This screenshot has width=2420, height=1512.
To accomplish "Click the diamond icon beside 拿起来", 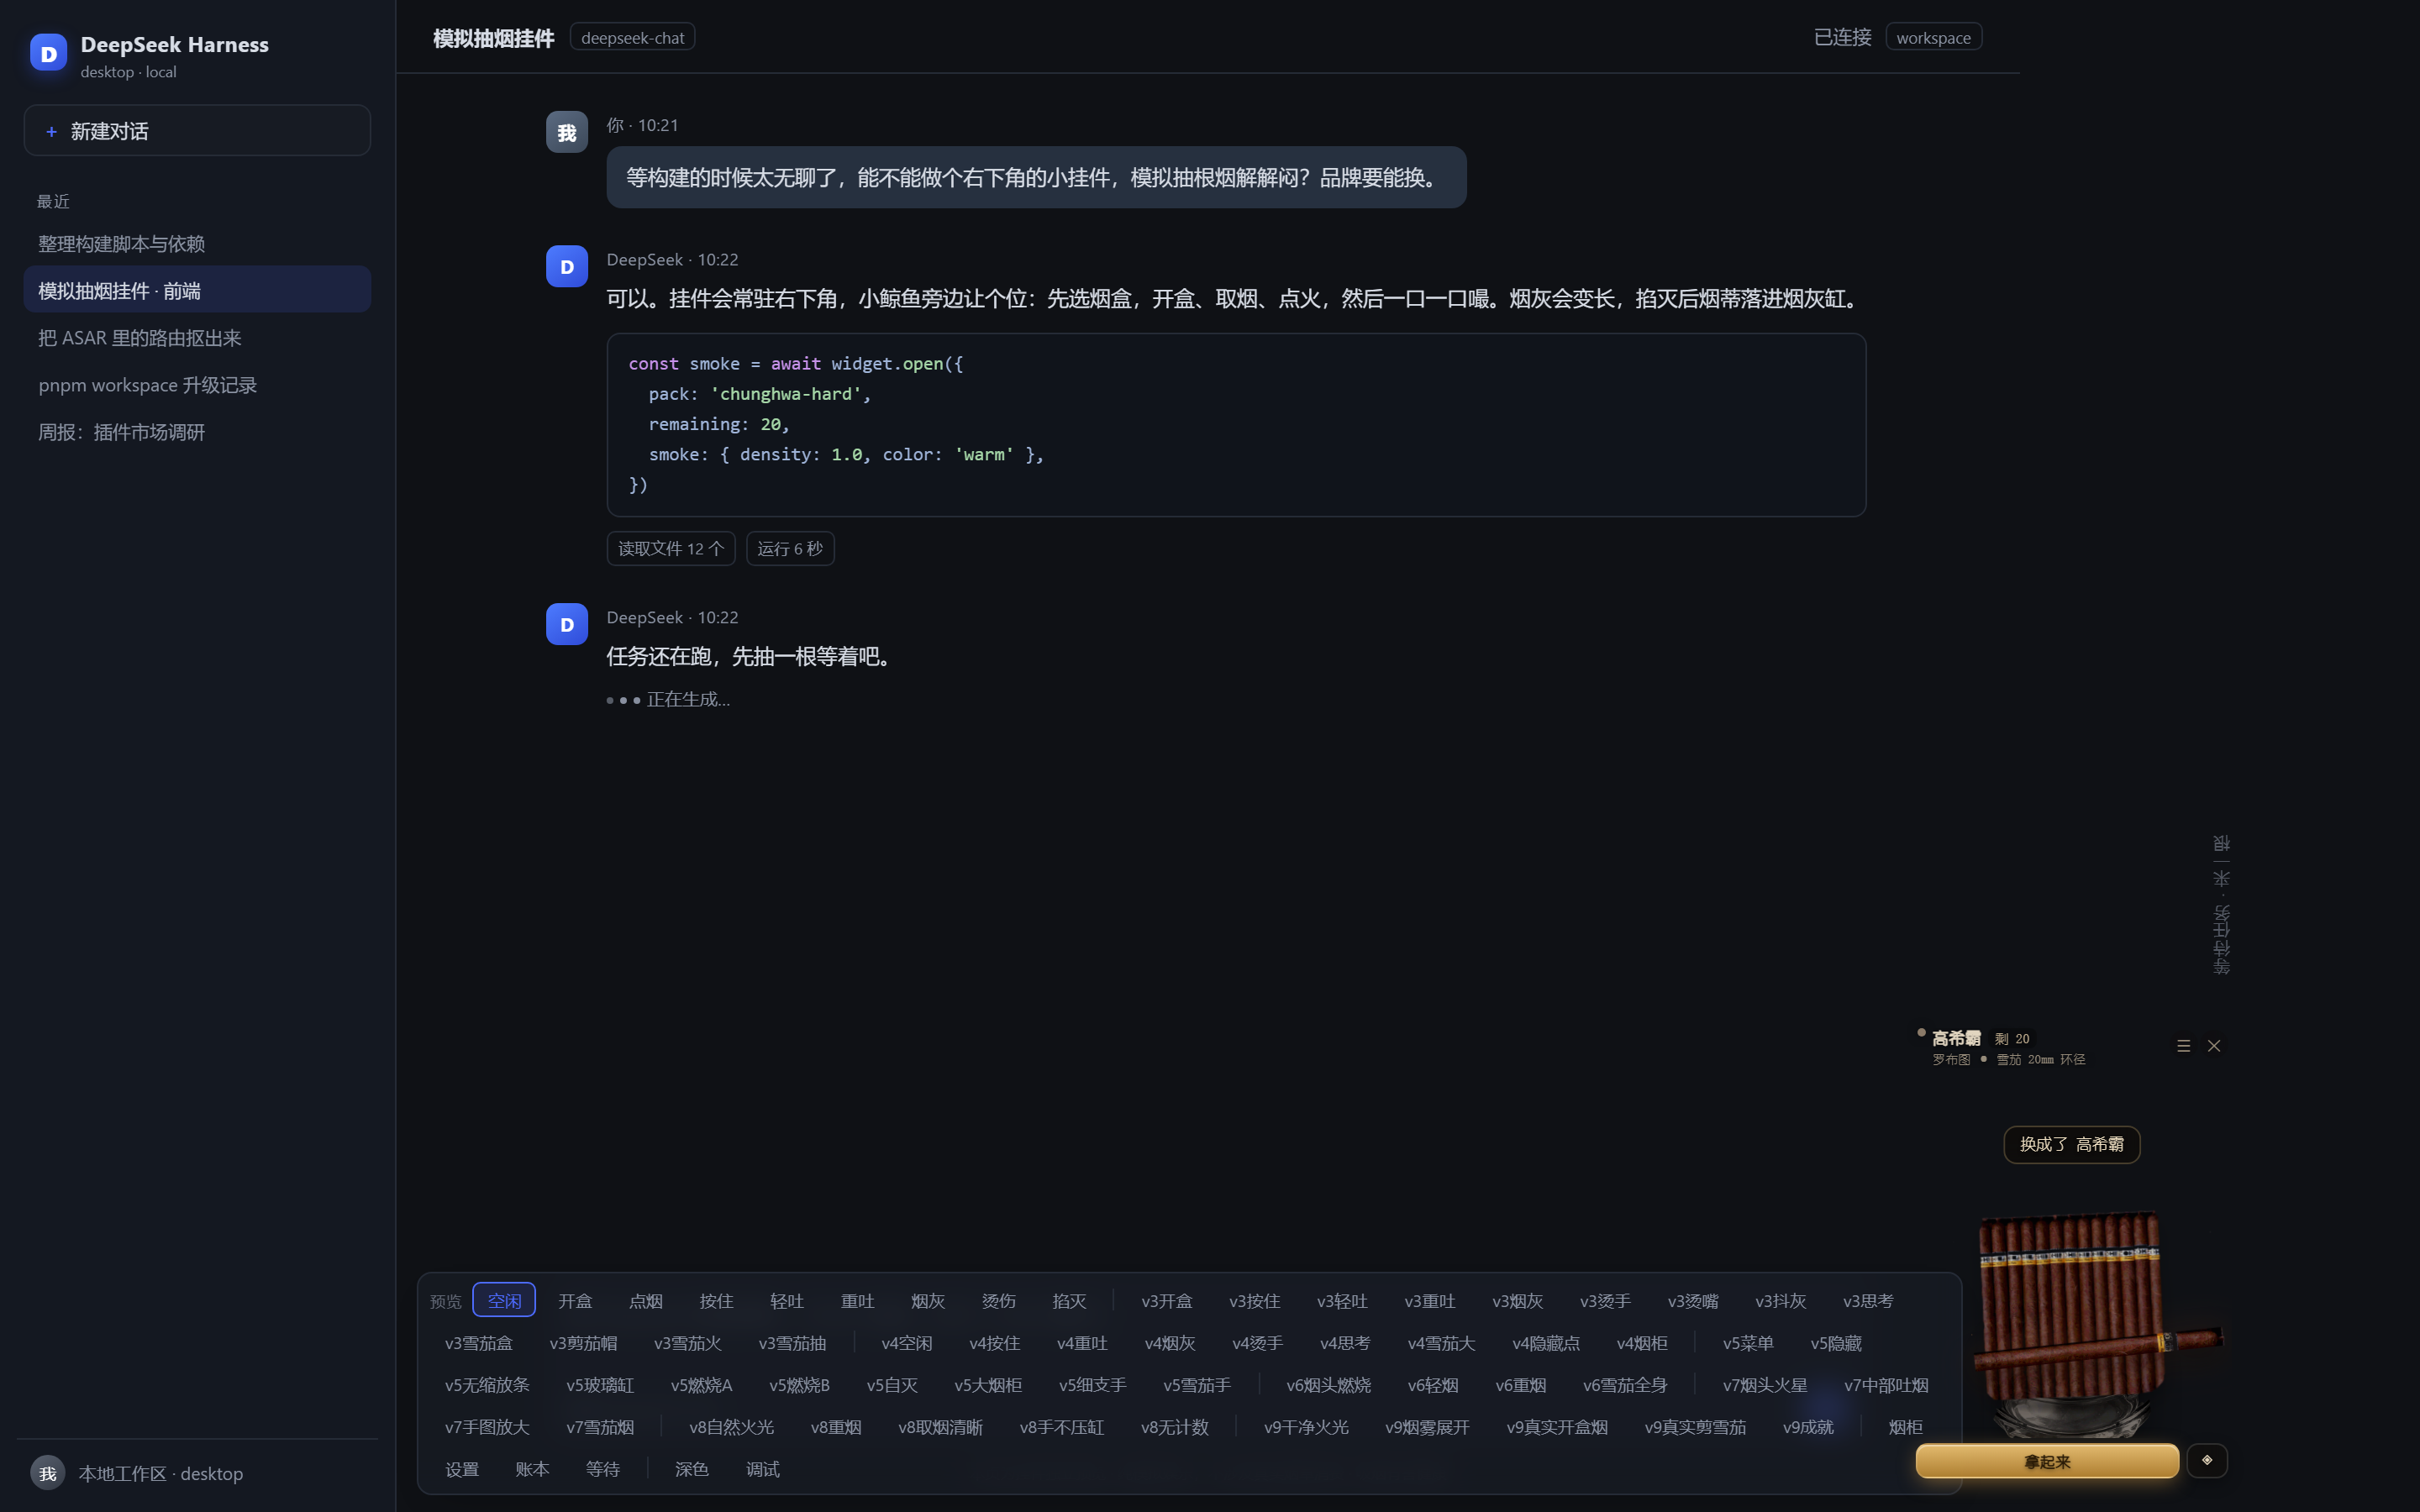I will [2207, 1460].
